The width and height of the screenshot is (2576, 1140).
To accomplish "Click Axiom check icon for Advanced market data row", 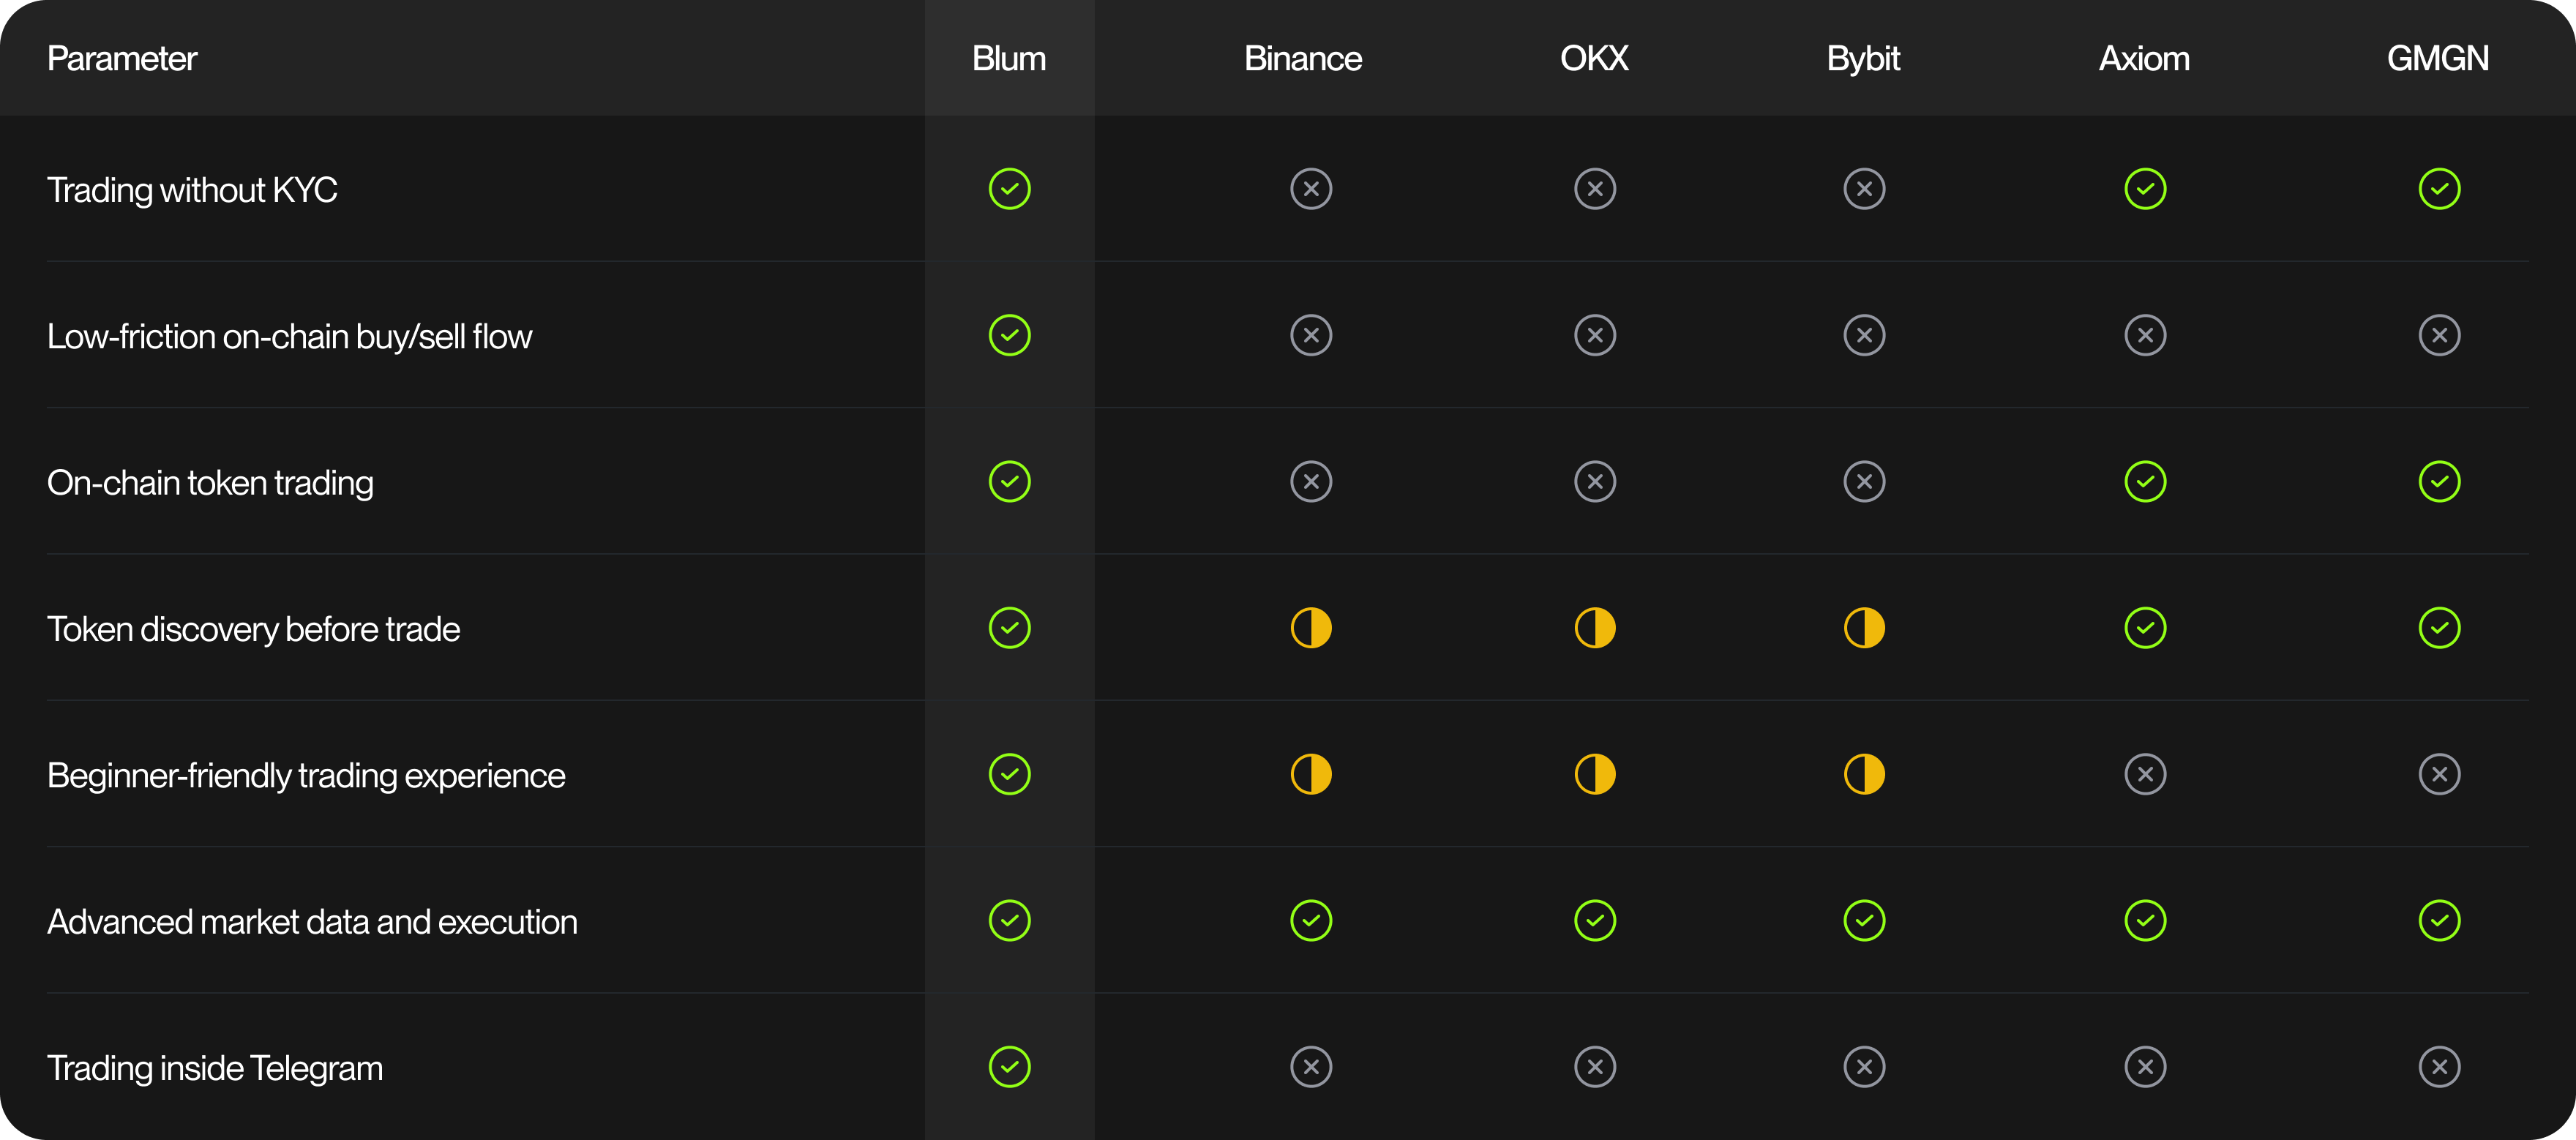I will 2145,921.
